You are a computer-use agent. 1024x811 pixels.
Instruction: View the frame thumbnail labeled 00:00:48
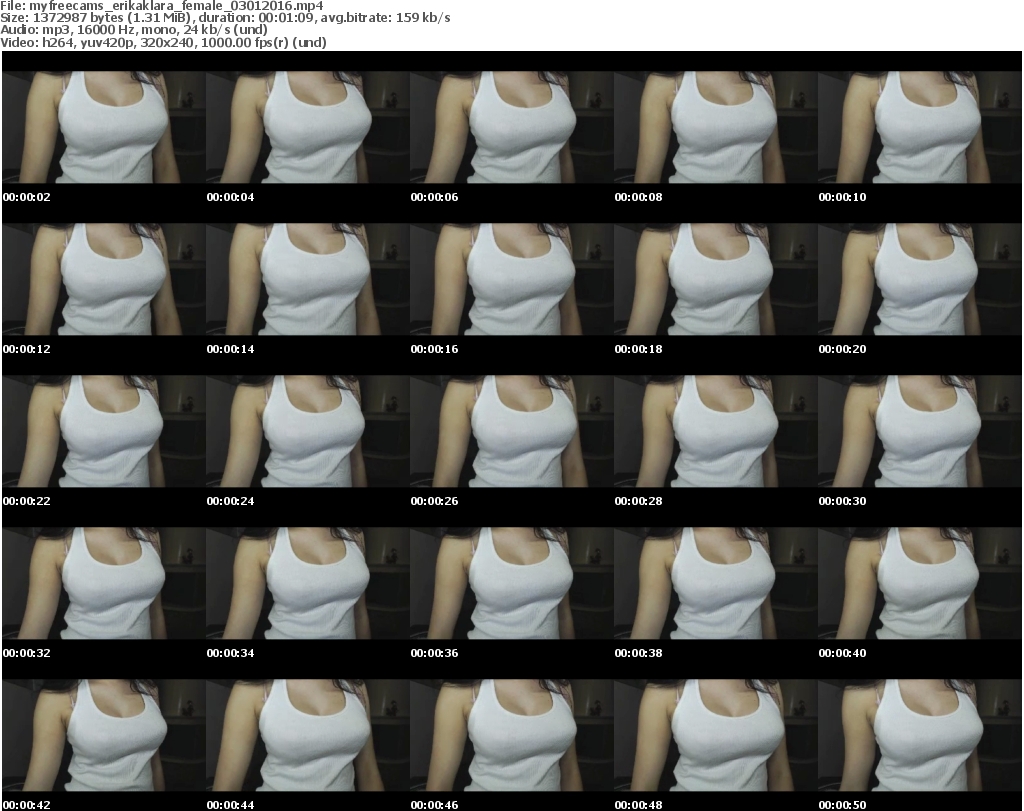(x=716, y=735)
